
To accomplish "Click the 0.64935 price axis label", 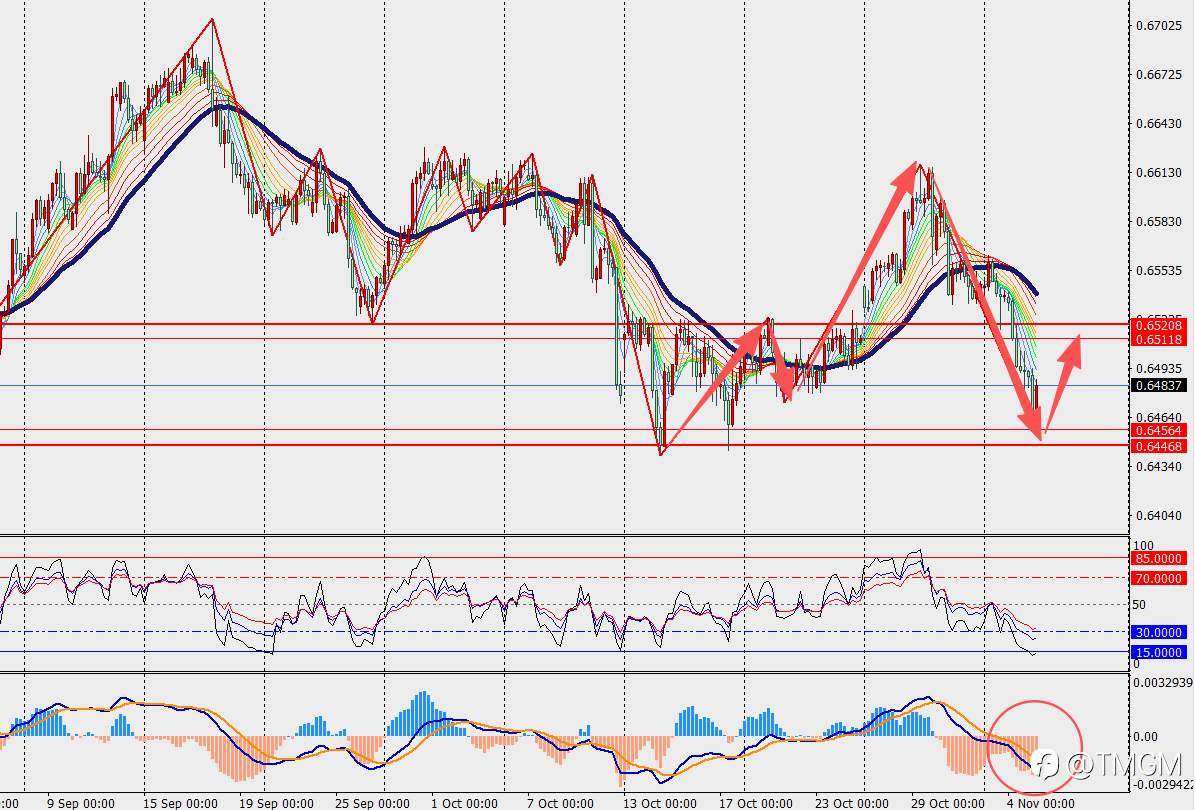I will pyautogui.click(x=1158, y=369).
